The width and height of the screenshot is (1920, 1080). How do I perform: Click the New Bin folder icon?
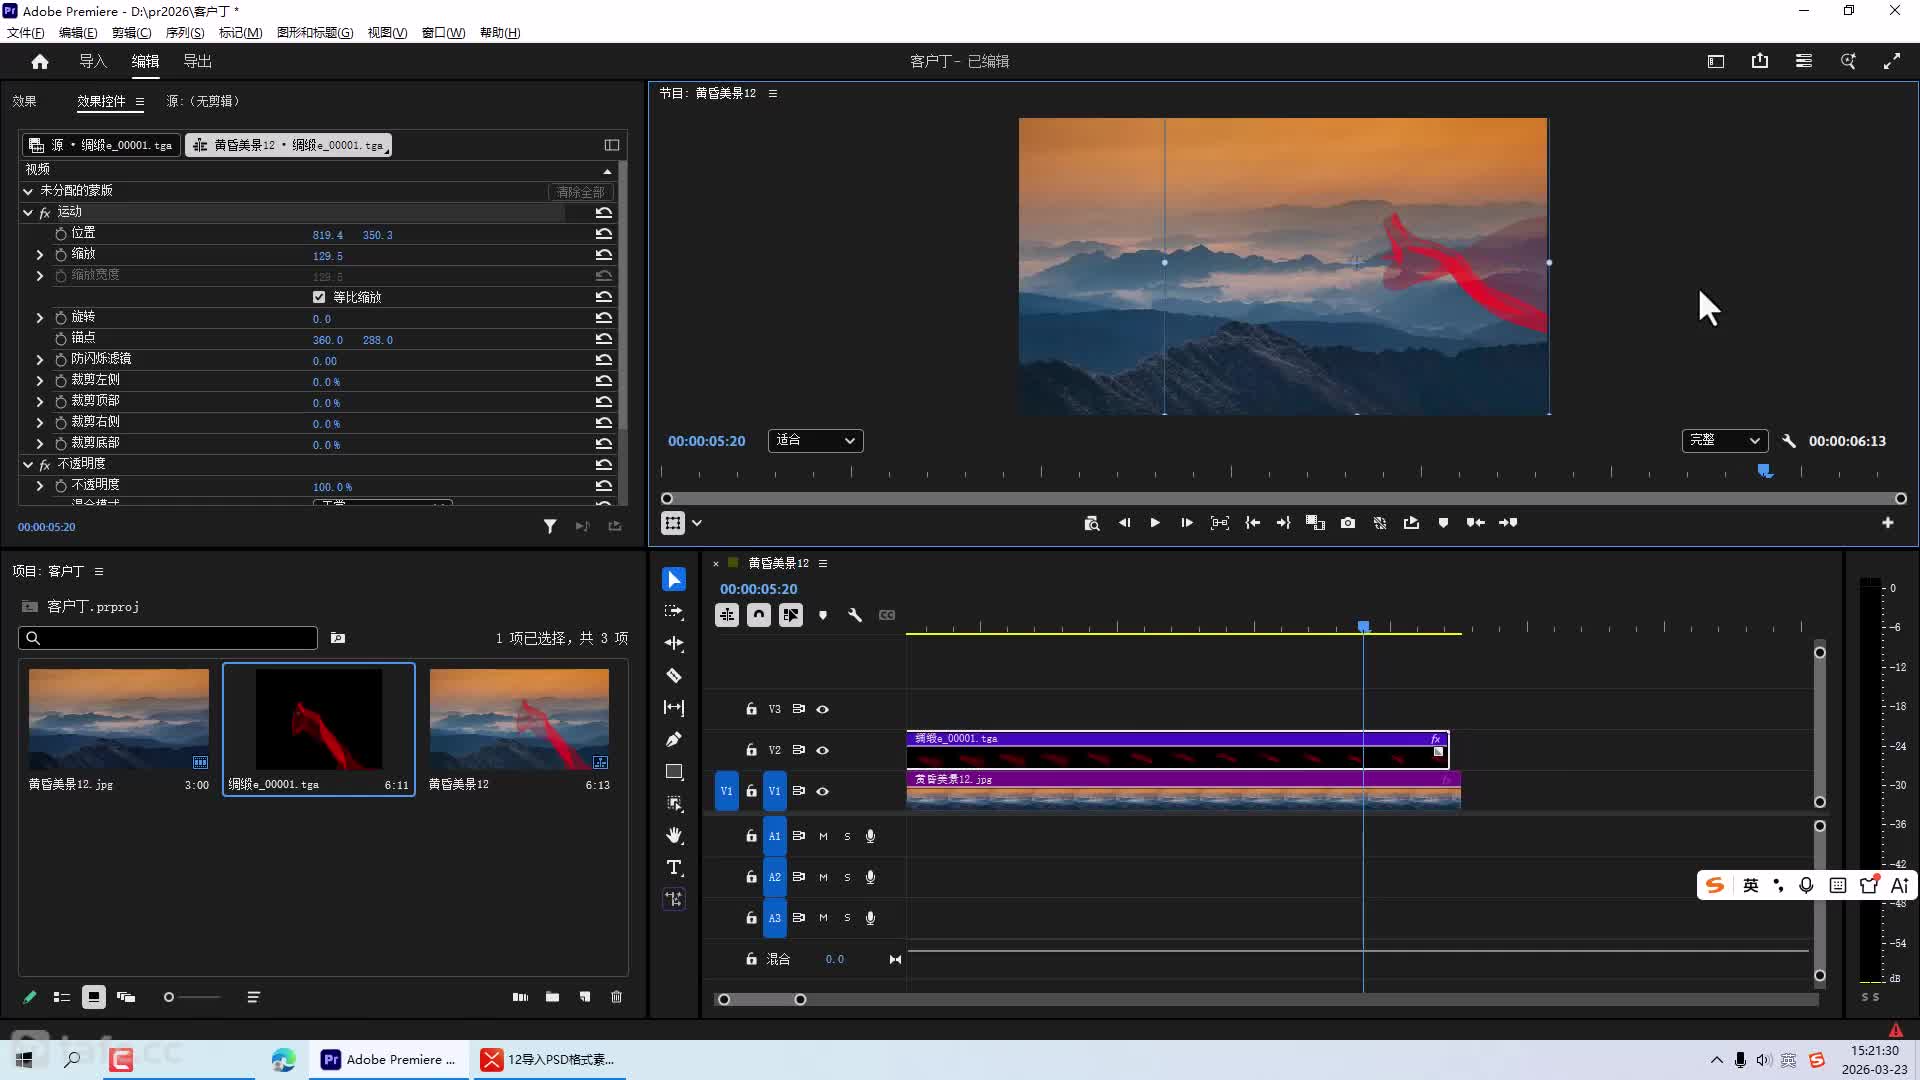[552, 997]
